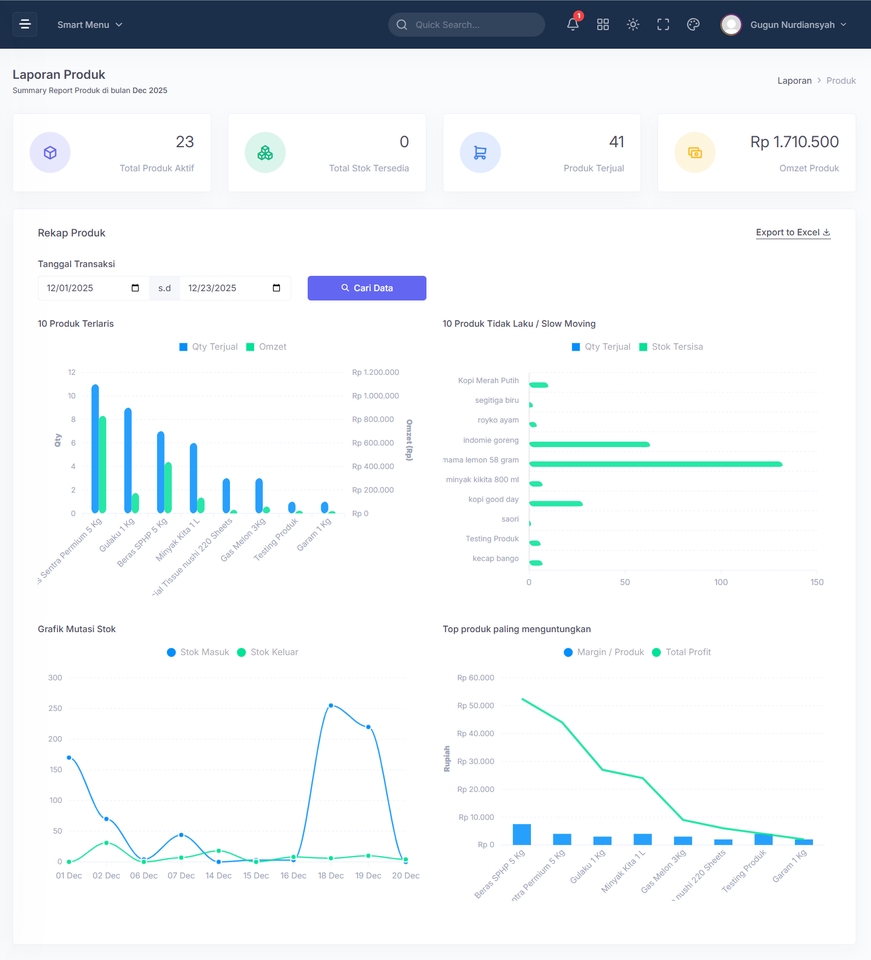The height and width of the screenshot is (960, 871).
Task: Toggle the Stok Tersisa legend series
Action: [x=671, y=347]
